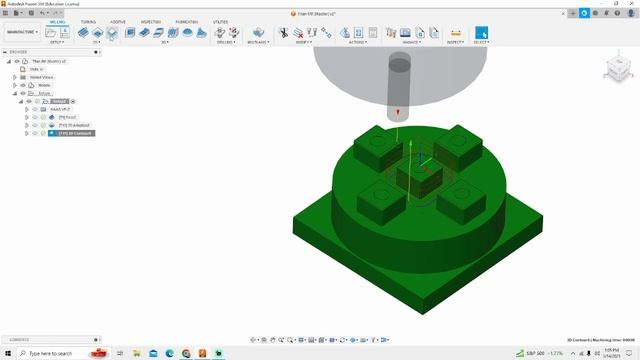Click the highlighted 2D Contour icon
The image size is (640, 360).
point(112,32)
